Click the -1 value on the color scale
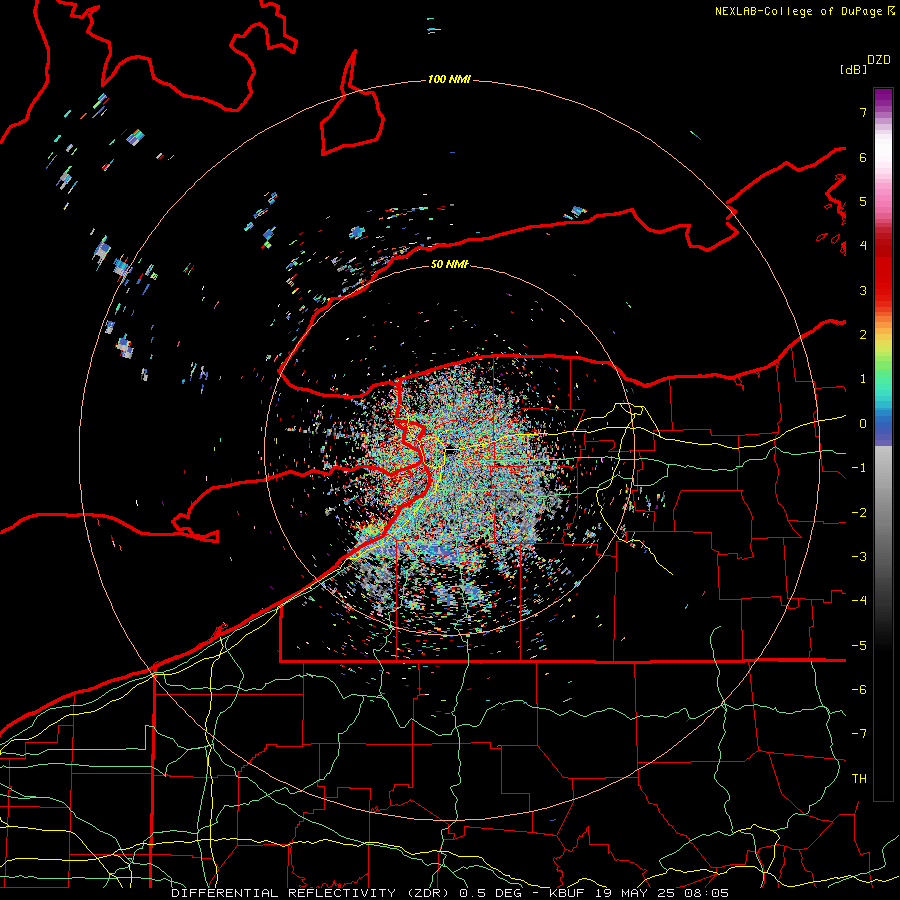This screenshot has width=900, height=900. (x=859, y=468)
